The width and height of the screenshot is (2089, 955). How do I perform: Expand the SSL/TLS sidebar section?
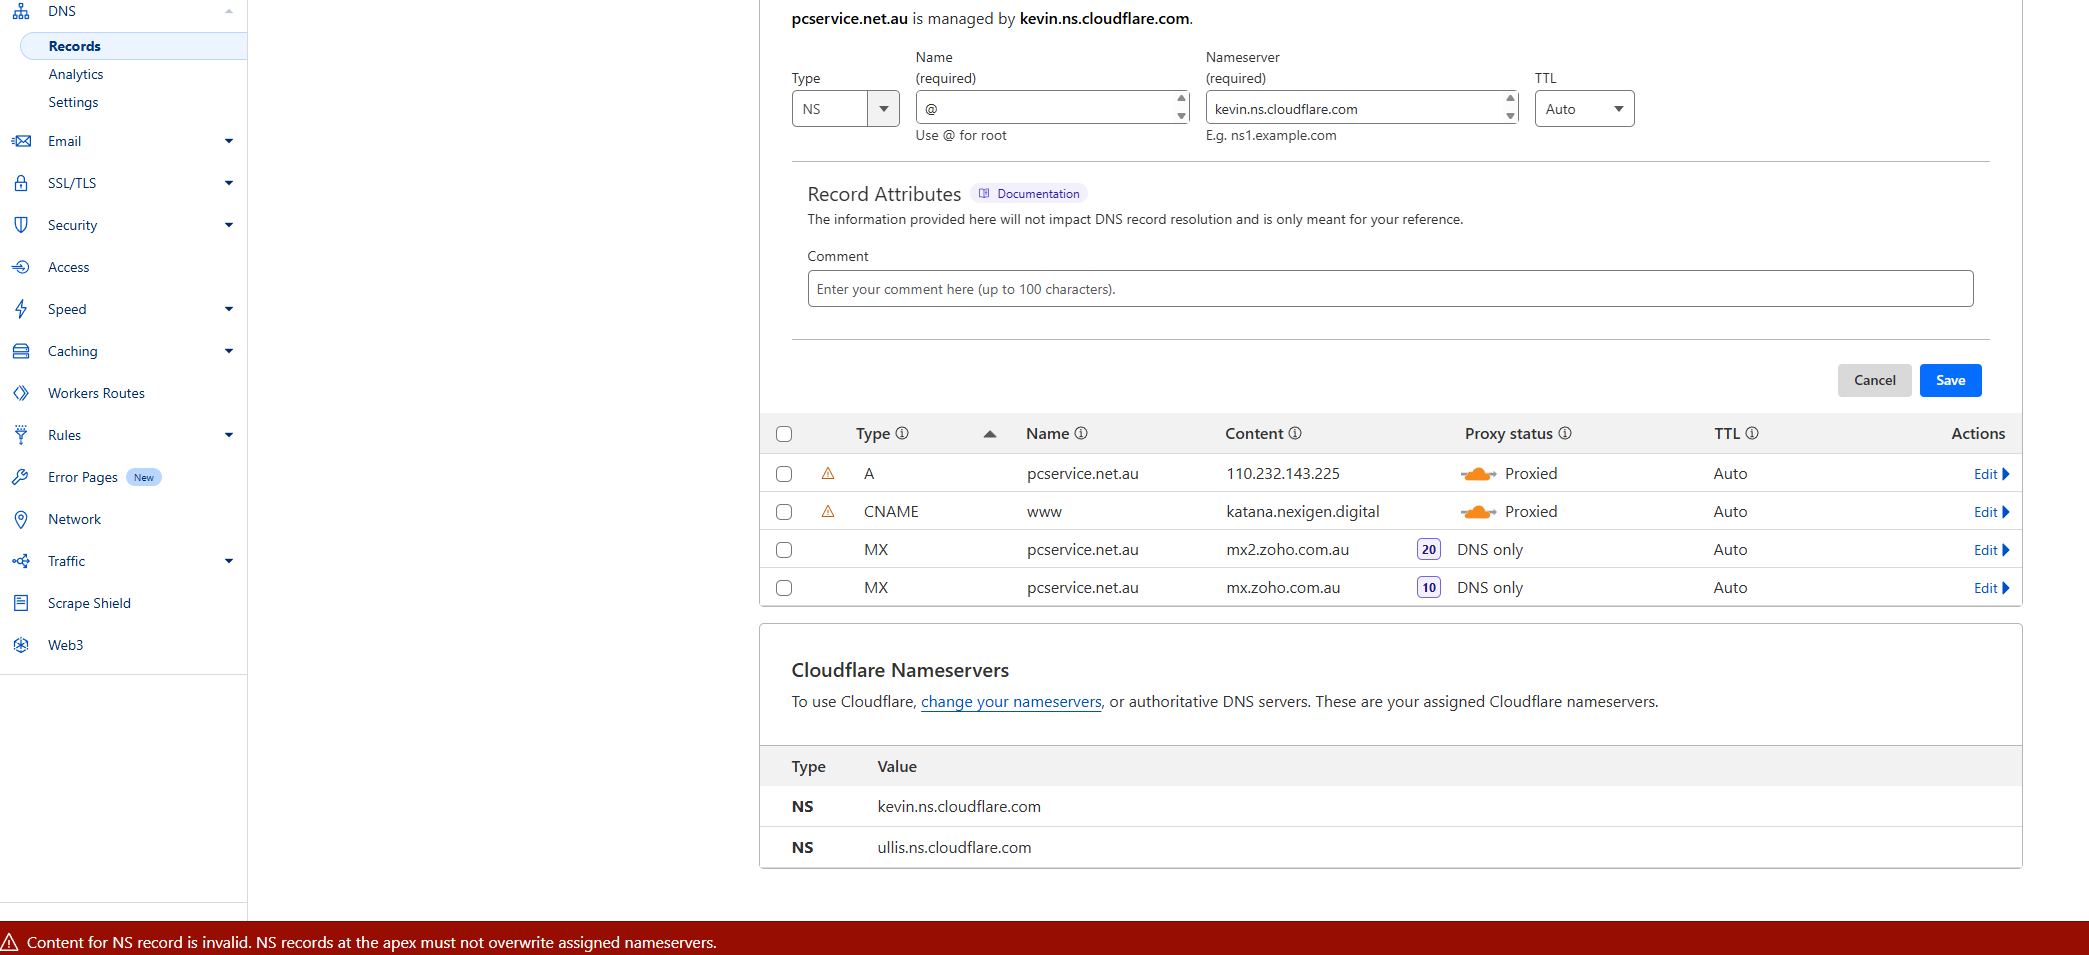[x=229, y=183]
